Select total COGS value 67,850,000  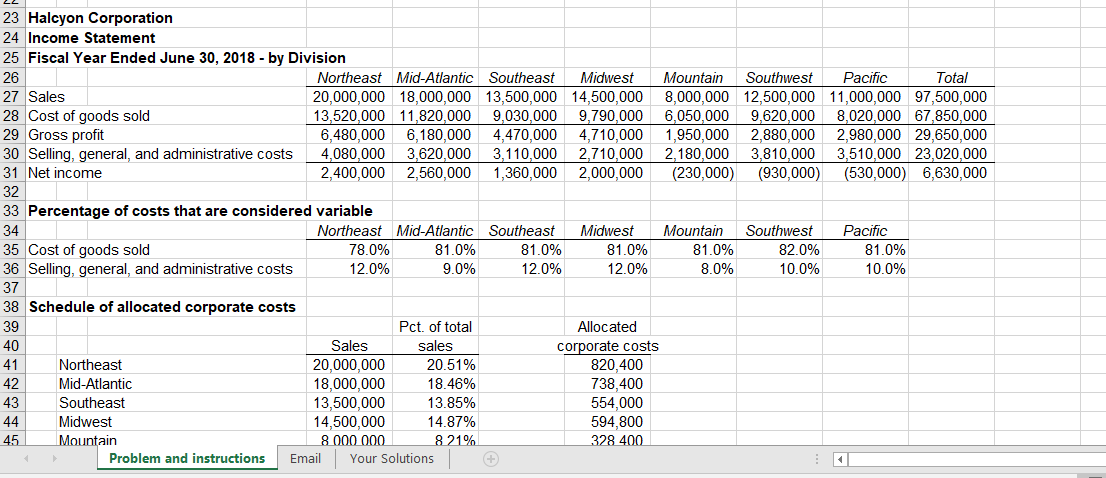tap(952, 116)
